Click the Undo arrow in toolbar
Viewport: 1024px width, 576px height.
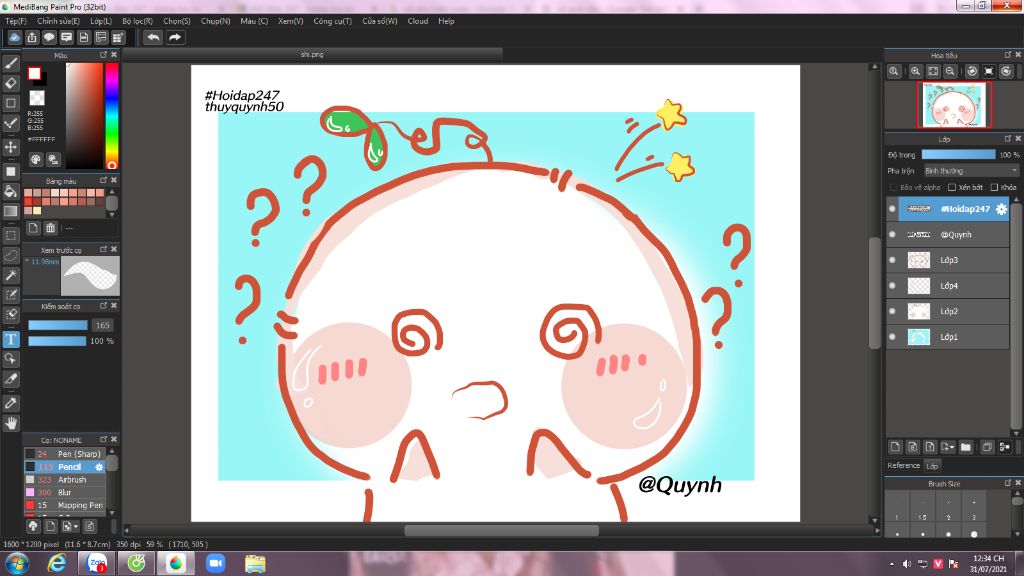(x=153, y=37)
